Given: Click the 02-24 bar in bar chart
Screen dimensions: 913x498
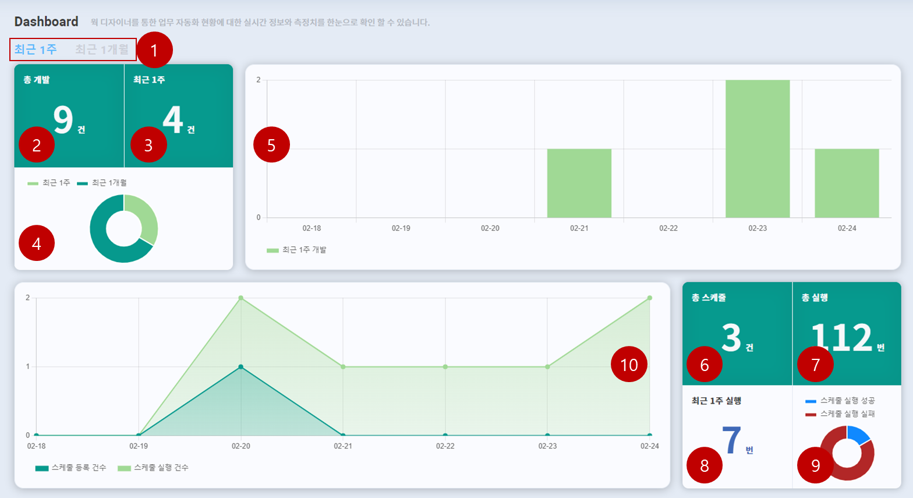Looking at the screenshot, I should coord(847,183).
